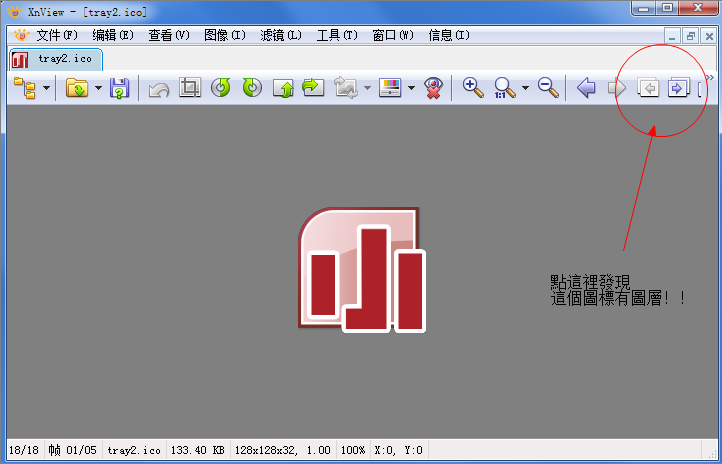The height and width of the screenshot is (464, 722).
Task: Select the tray2.ico tab
Action: click(x=56, y=59)
